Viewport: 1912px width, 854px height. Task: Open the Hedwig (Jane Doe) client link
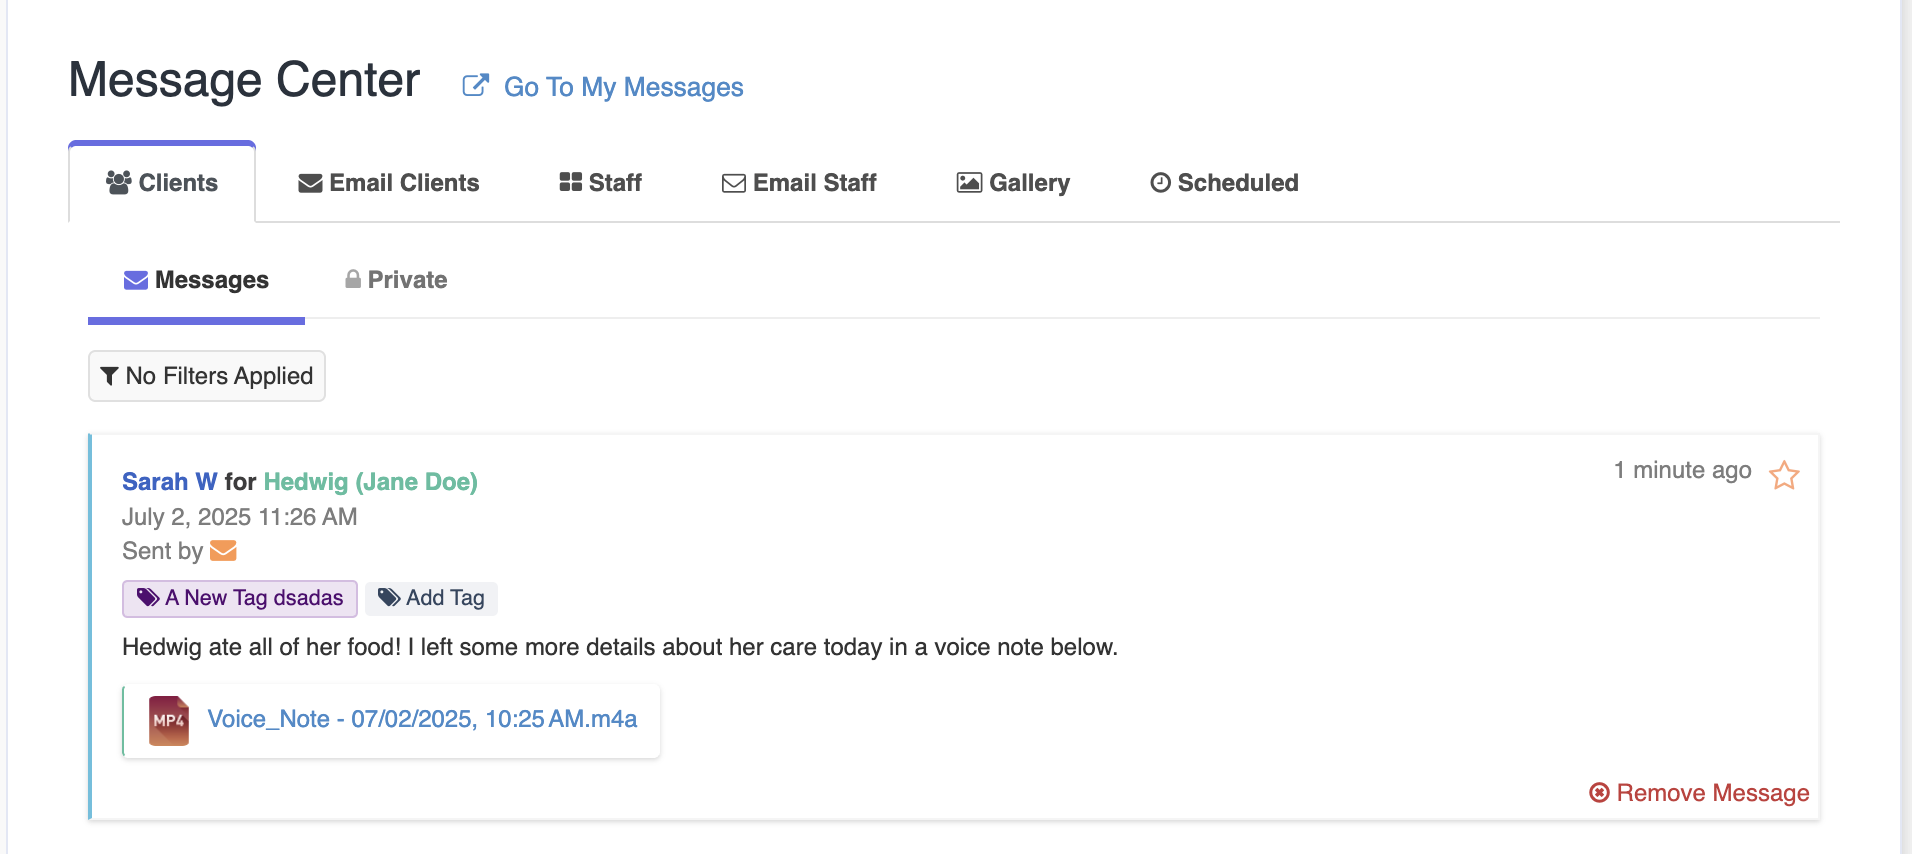point(370,482)
